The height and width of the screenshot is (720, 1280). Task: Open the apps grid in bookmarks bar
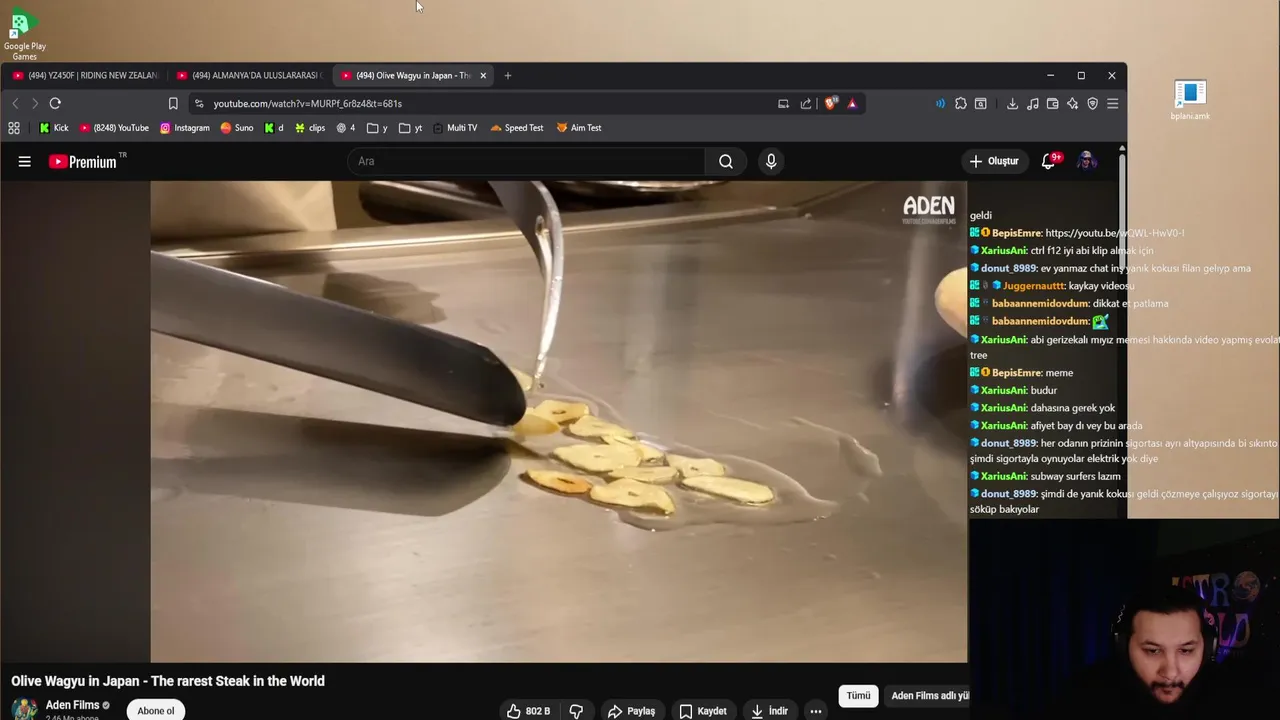14,128
